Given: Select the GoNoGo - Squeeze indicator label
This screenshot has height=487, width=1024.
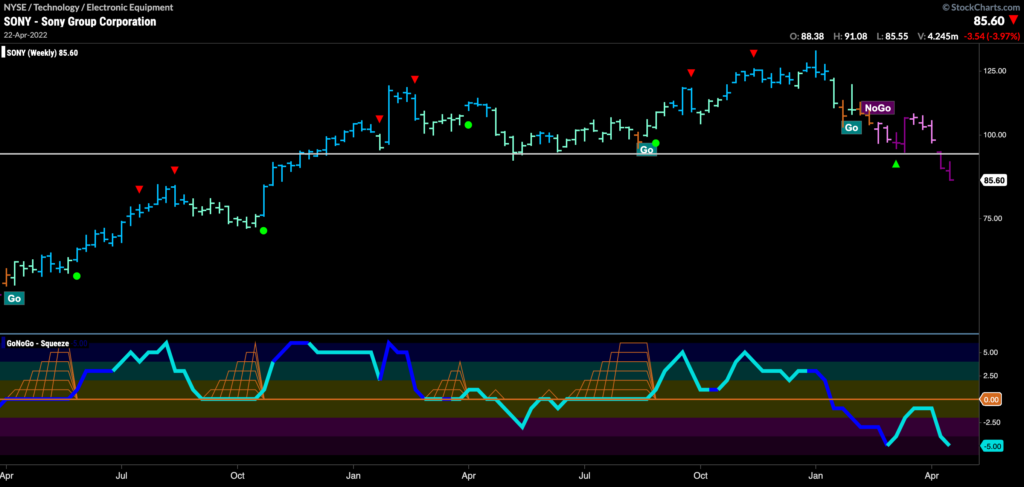Looking at the screenshot, I should coord(39,343).
